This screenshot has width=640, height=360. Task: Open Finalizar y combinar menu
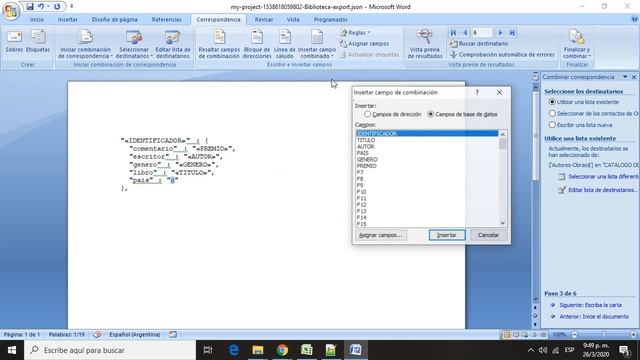coord(577,44)
